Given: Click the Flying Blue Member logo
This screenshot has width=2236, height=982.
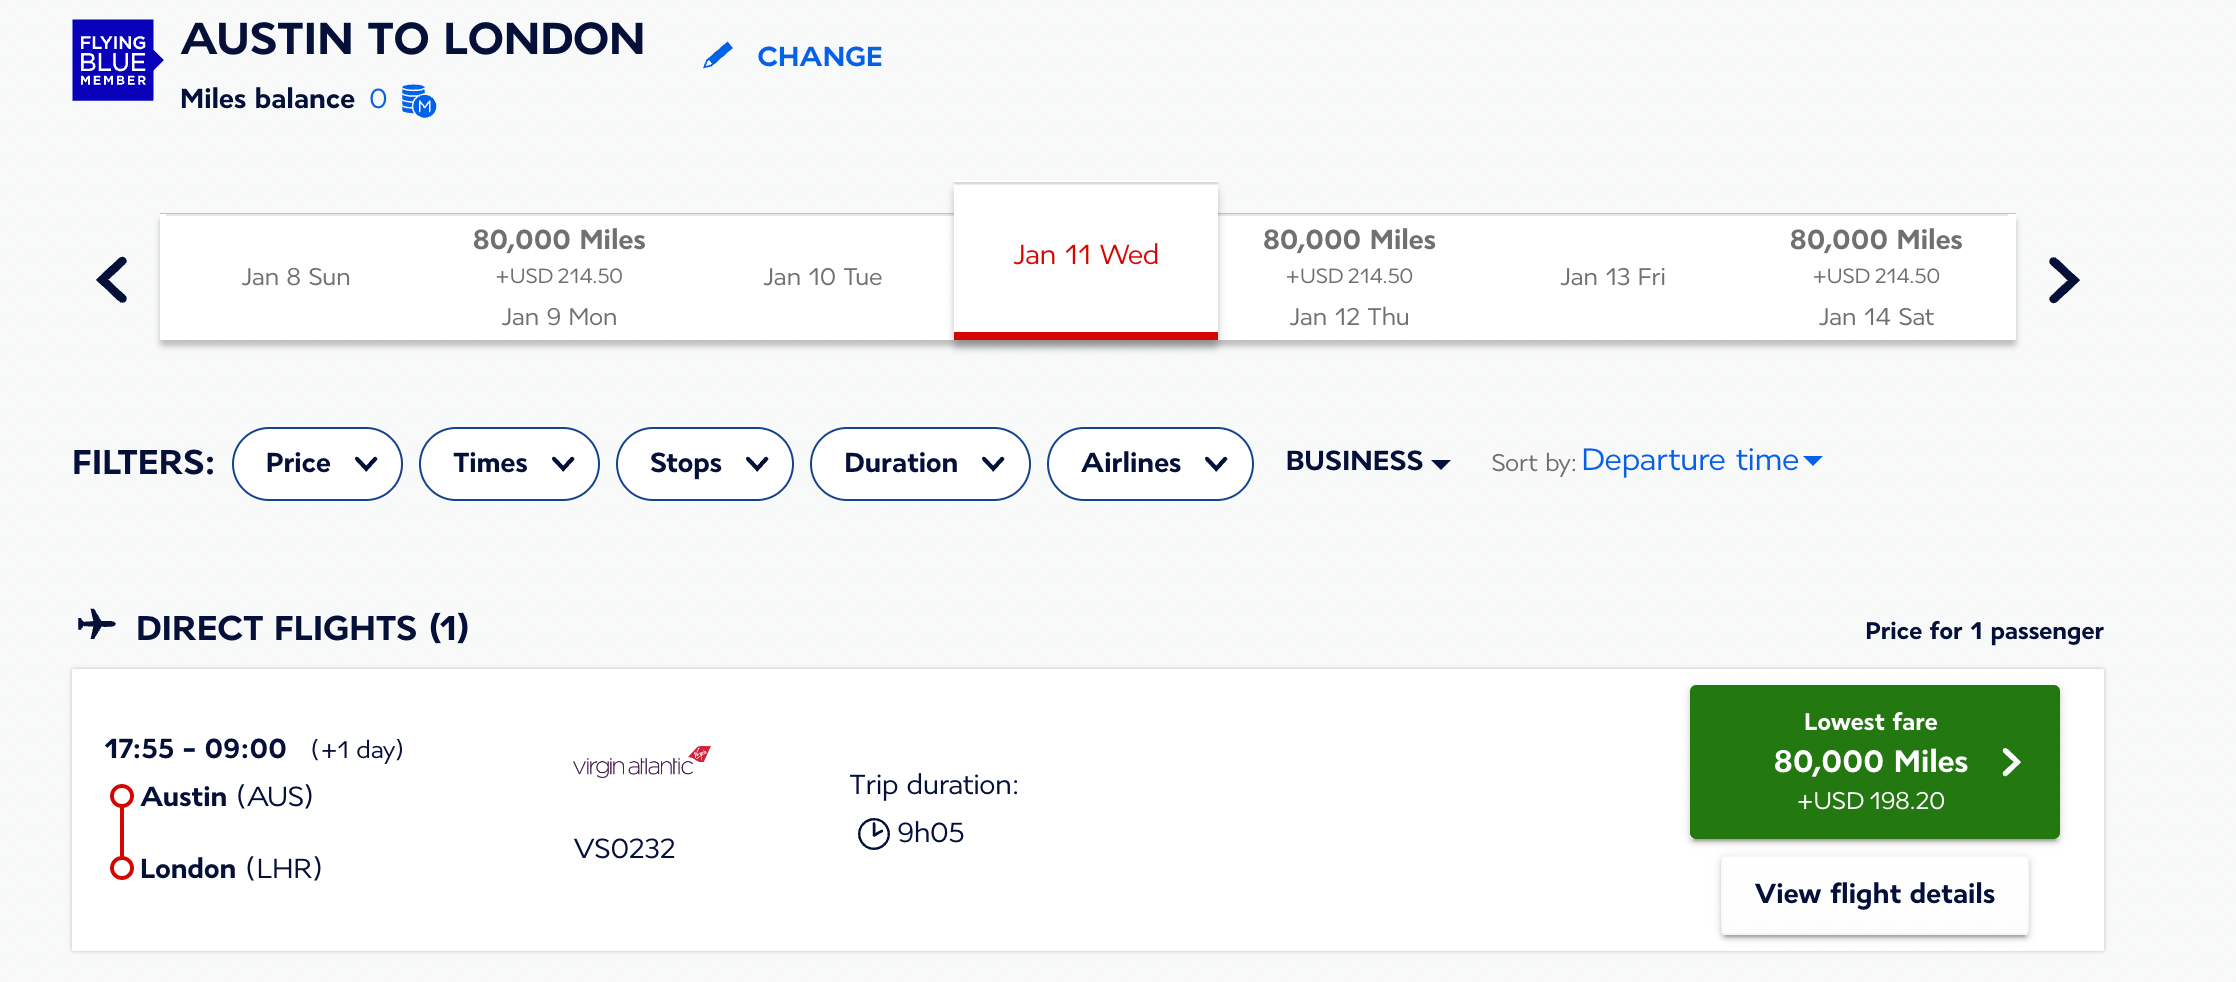Looking at the screenshot, I should (x=114, y=60).
